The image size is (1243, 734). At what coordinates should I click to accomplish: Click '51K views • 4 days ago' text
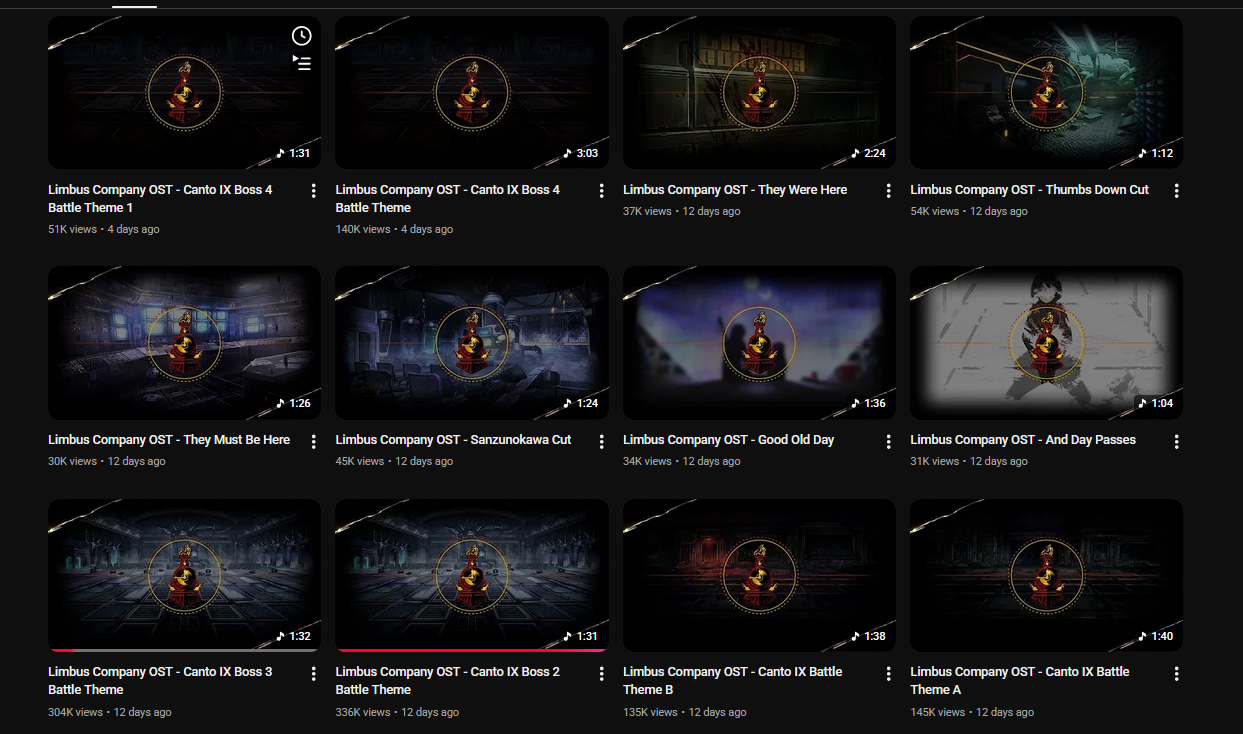tap(103, 229)
